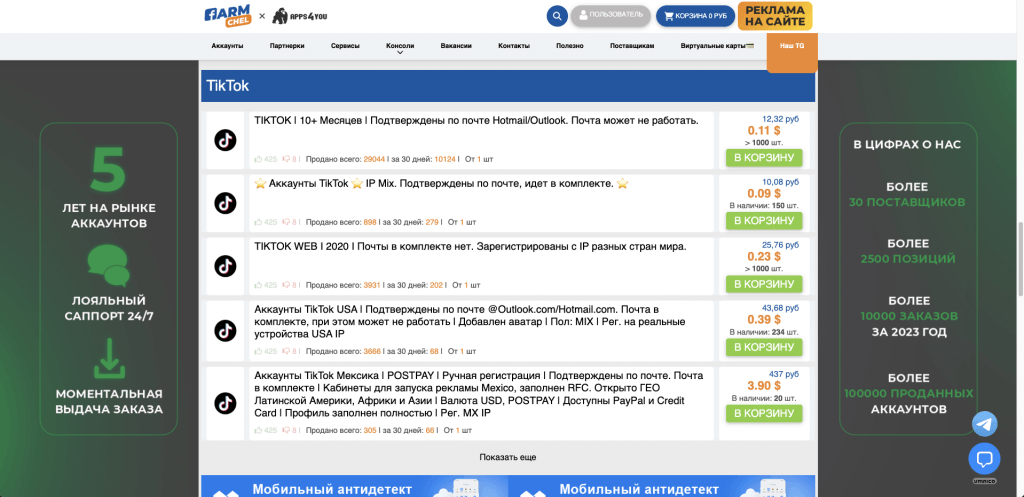Open the Telegram floating chat icon
The image size is (1024, 497).
(984, 424)
